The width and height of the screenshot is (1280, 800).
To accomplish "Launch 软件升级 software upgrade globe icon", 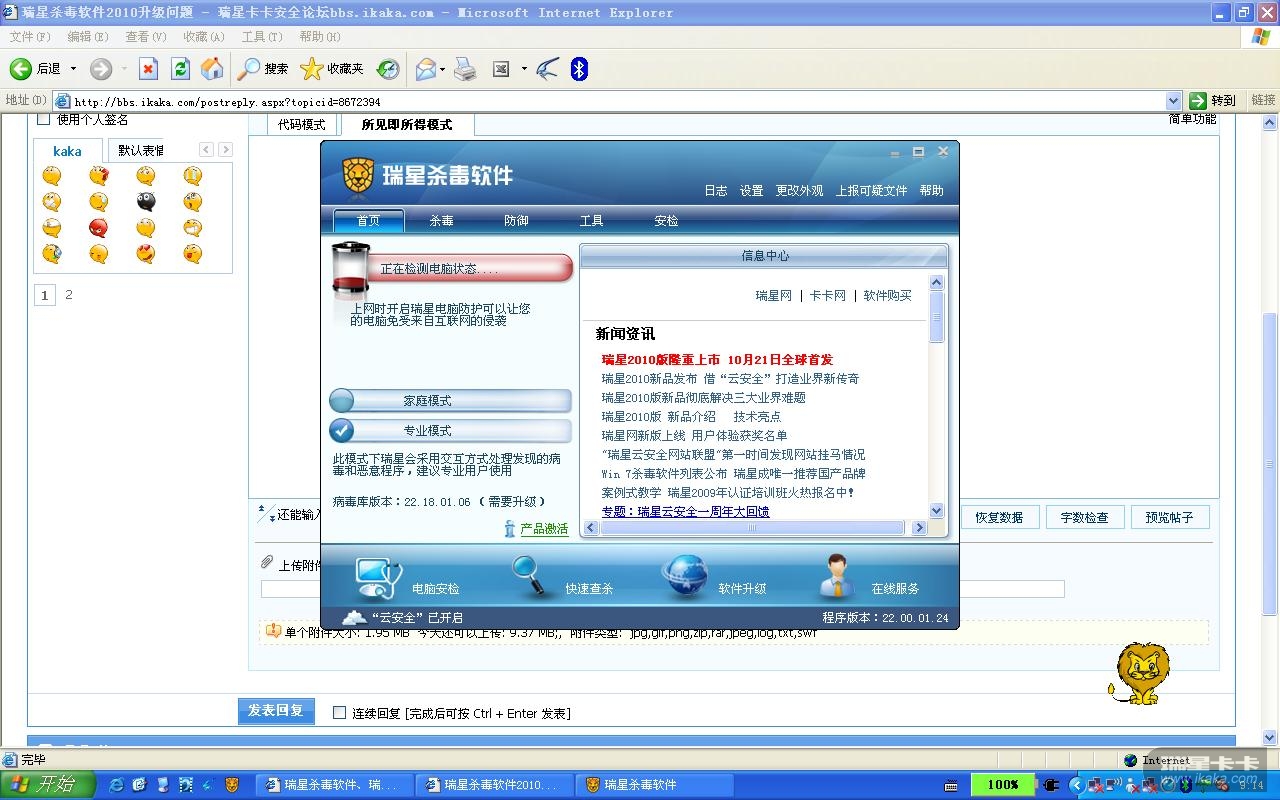I will click(685, 577).
